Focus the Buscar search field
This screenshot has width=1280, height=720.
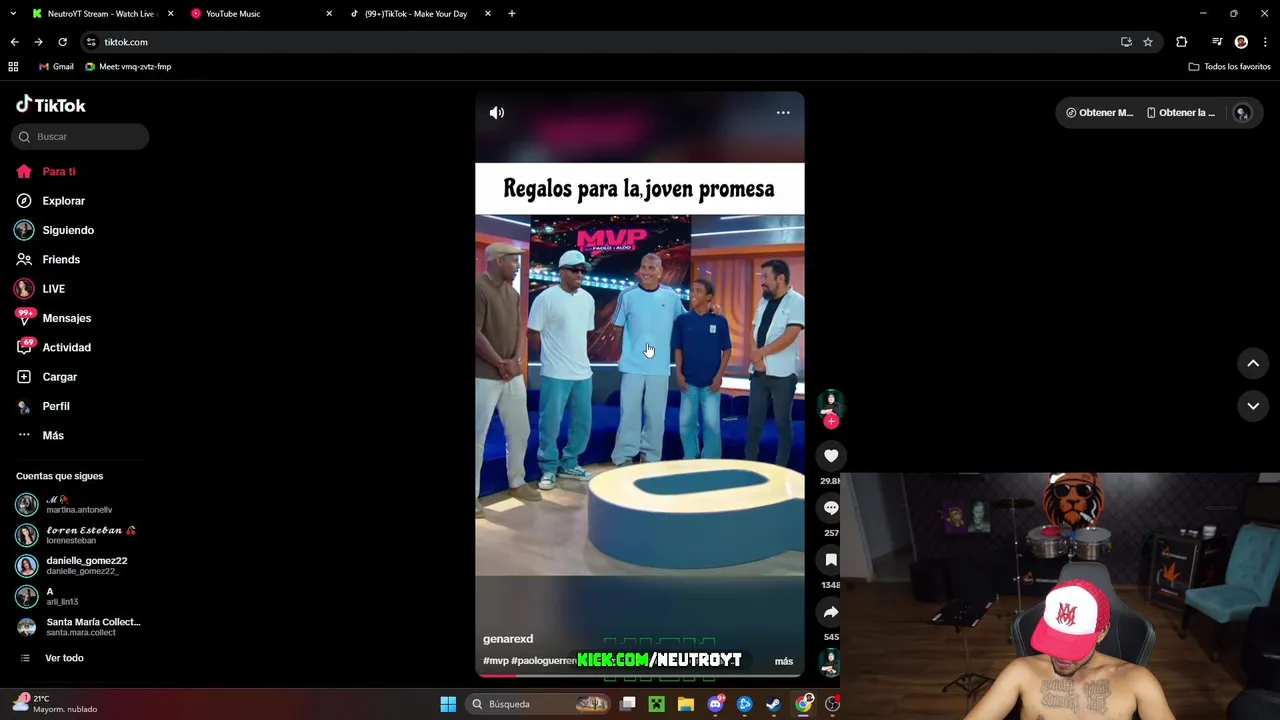click(80, 137)
